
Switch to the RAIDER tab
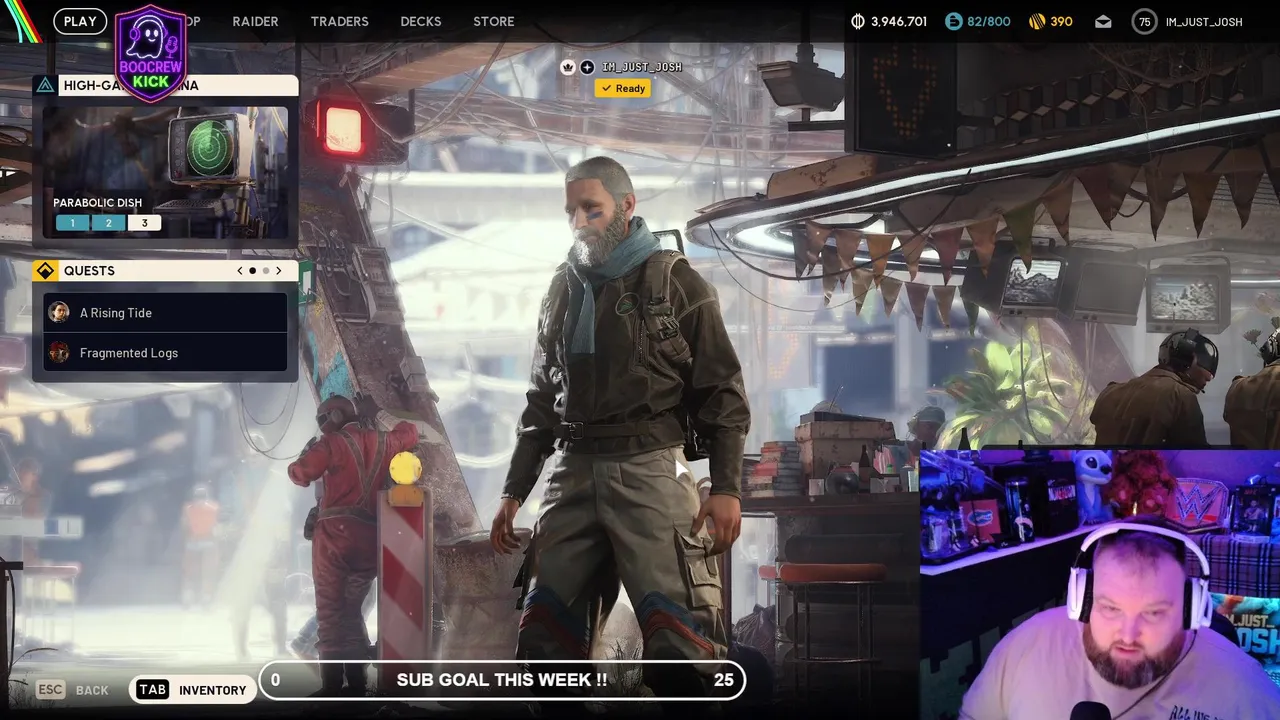pos(255,21)
